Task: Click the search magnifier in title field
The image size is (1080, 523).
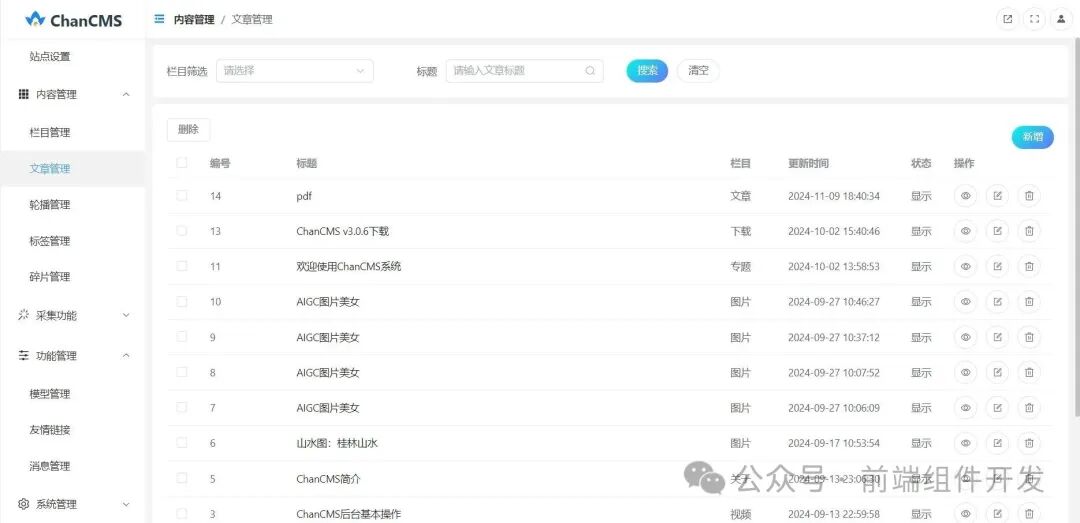Action: (590, 70)
